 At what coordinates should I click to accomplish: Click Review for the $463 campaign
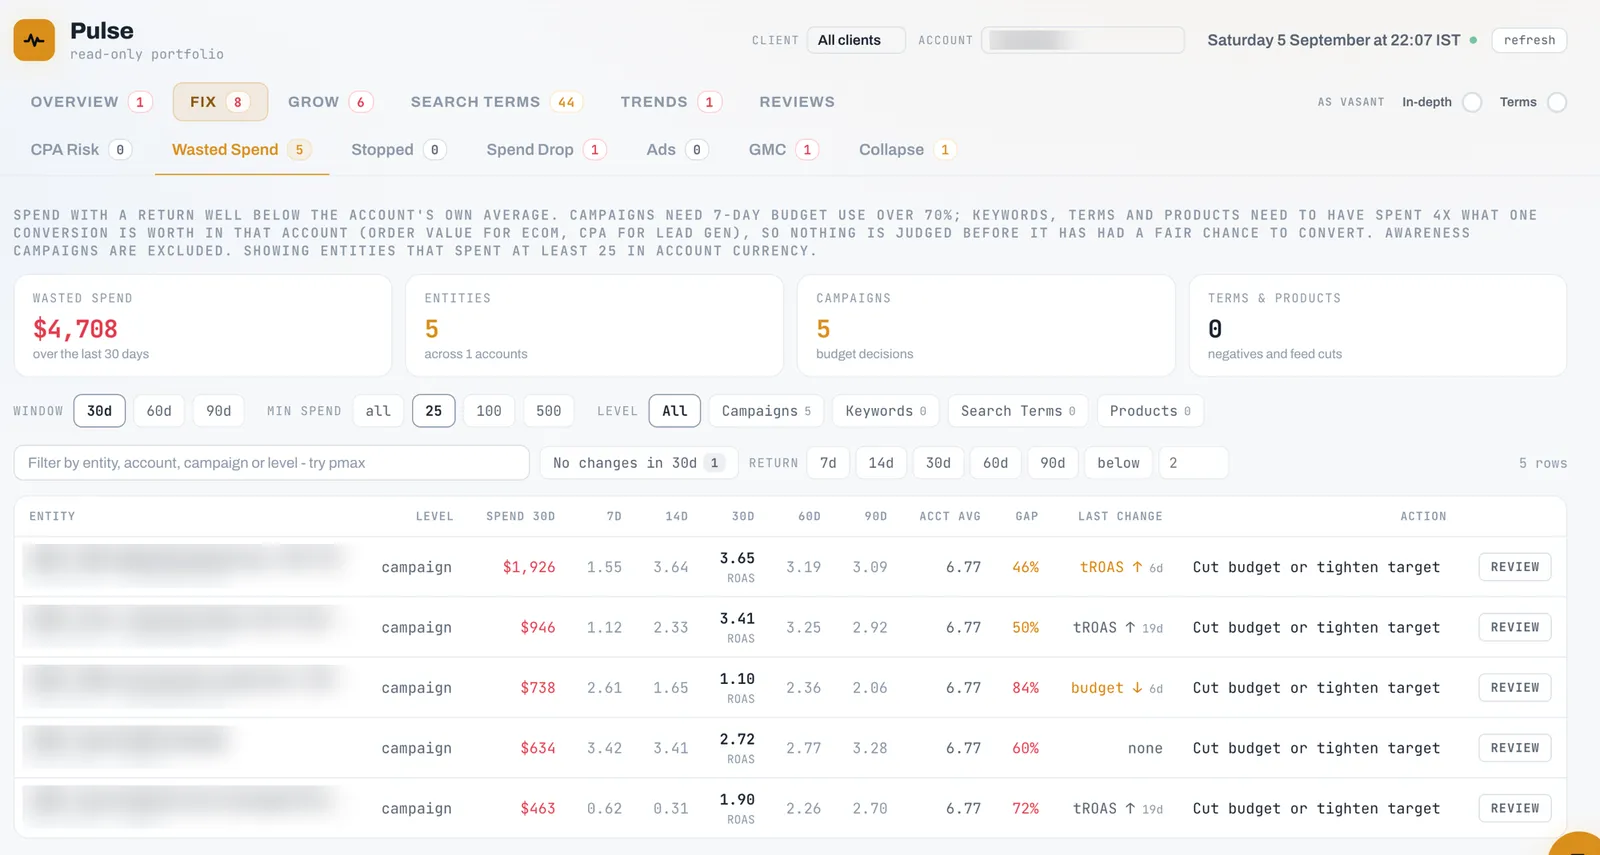pyautogui.click(x=1515, y=808)
